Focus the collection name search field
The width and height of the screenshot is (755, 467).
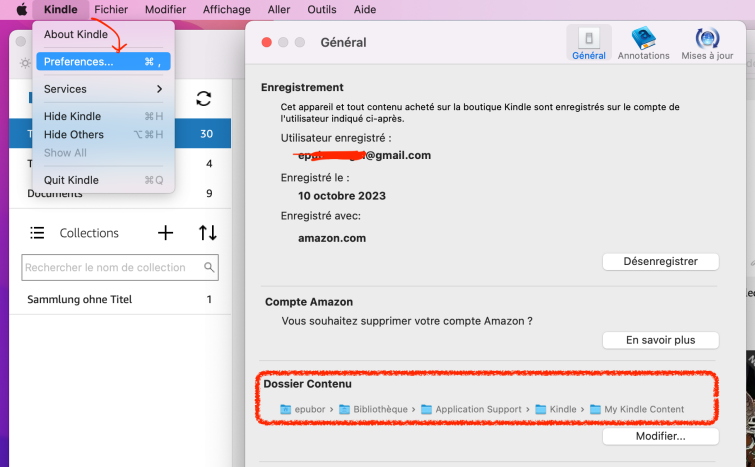tap(120, 268)
